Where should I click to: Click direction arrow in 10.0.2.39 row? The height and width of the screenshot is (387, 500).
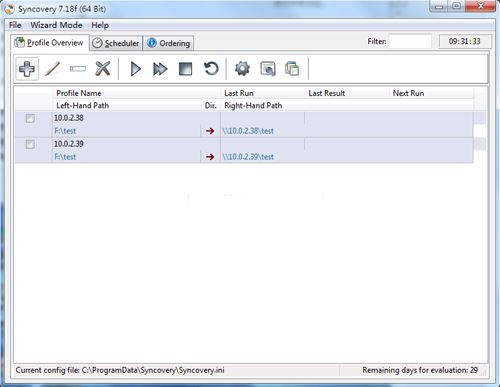pyautogui.click(x=210, y=157)
